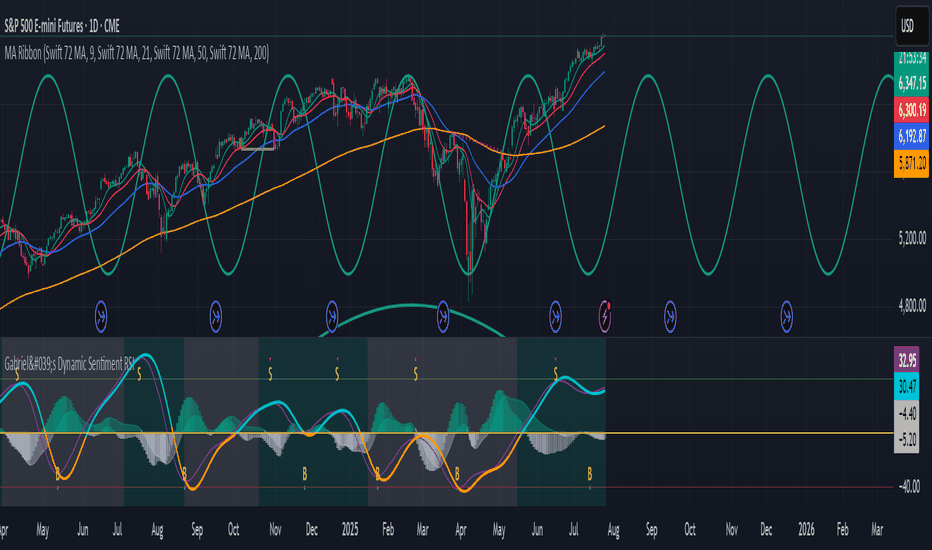Click the B buy signal in late November 2024
Viewport: 932px width, 550px height.
coord(304,474)
